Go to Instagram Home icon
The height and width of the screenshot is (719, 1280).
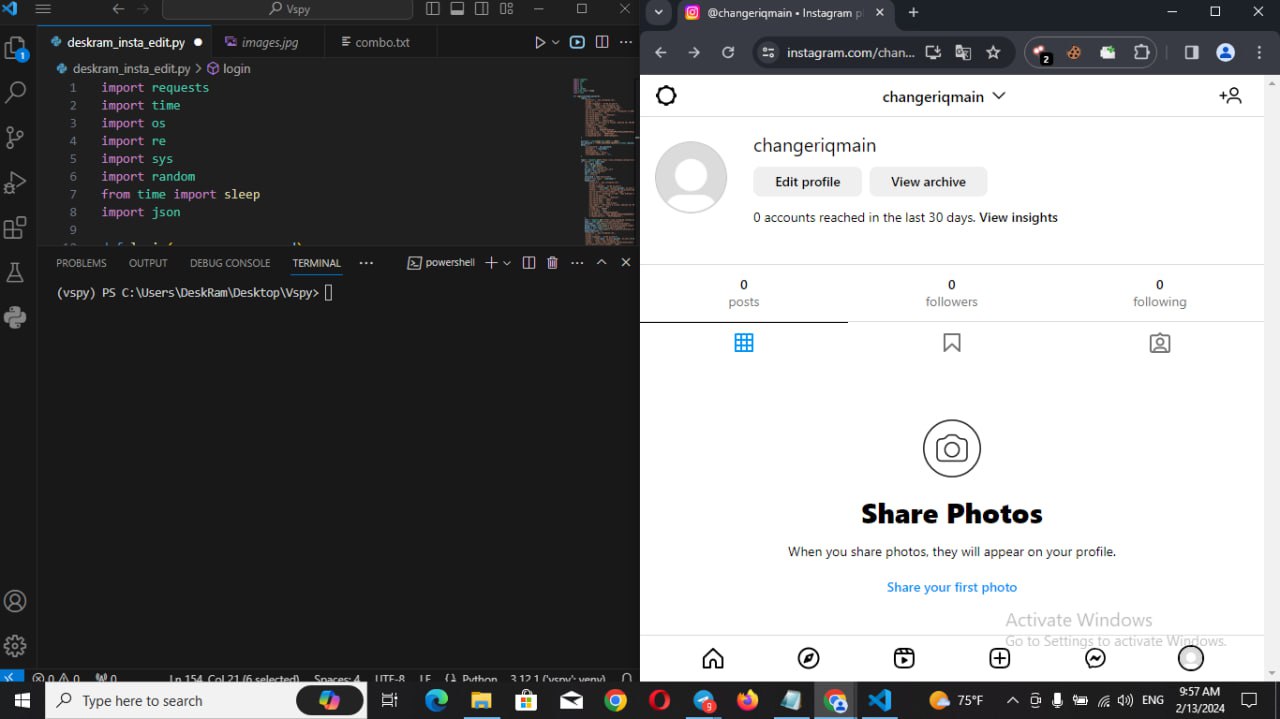tap(713, 658)
